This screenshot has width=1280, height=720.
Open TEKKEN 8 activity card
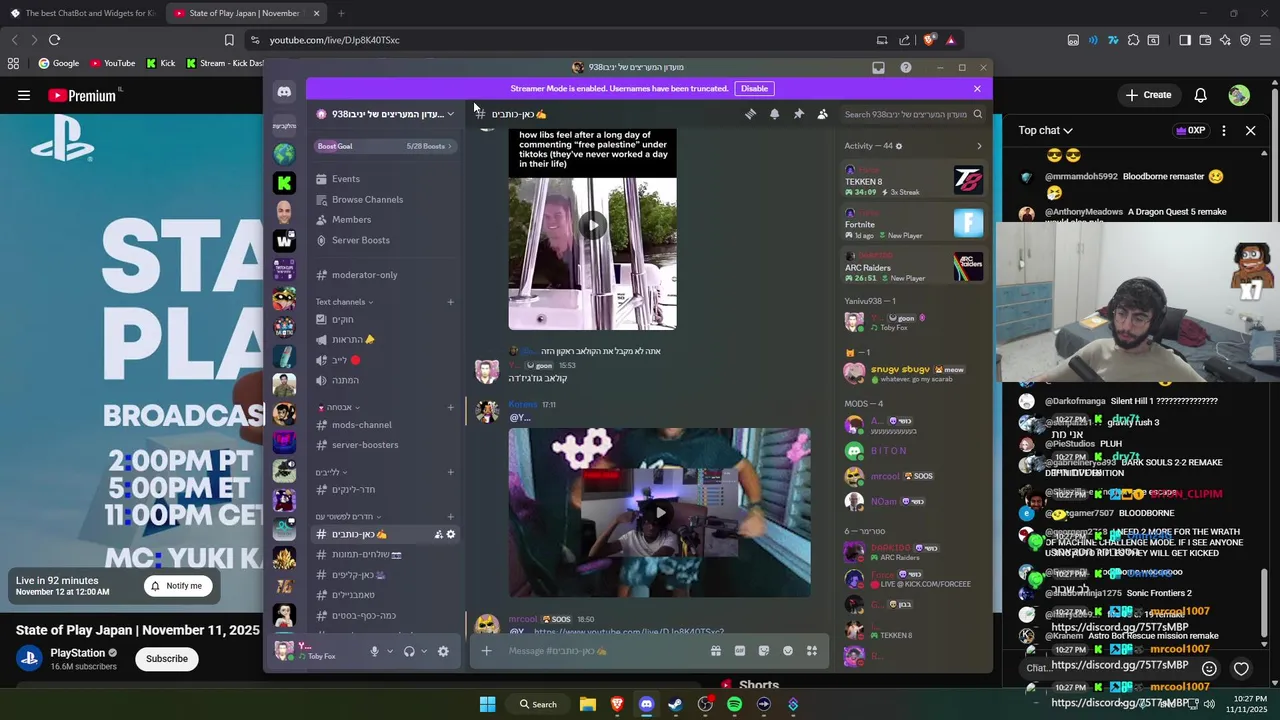click(x=914, y=181)
